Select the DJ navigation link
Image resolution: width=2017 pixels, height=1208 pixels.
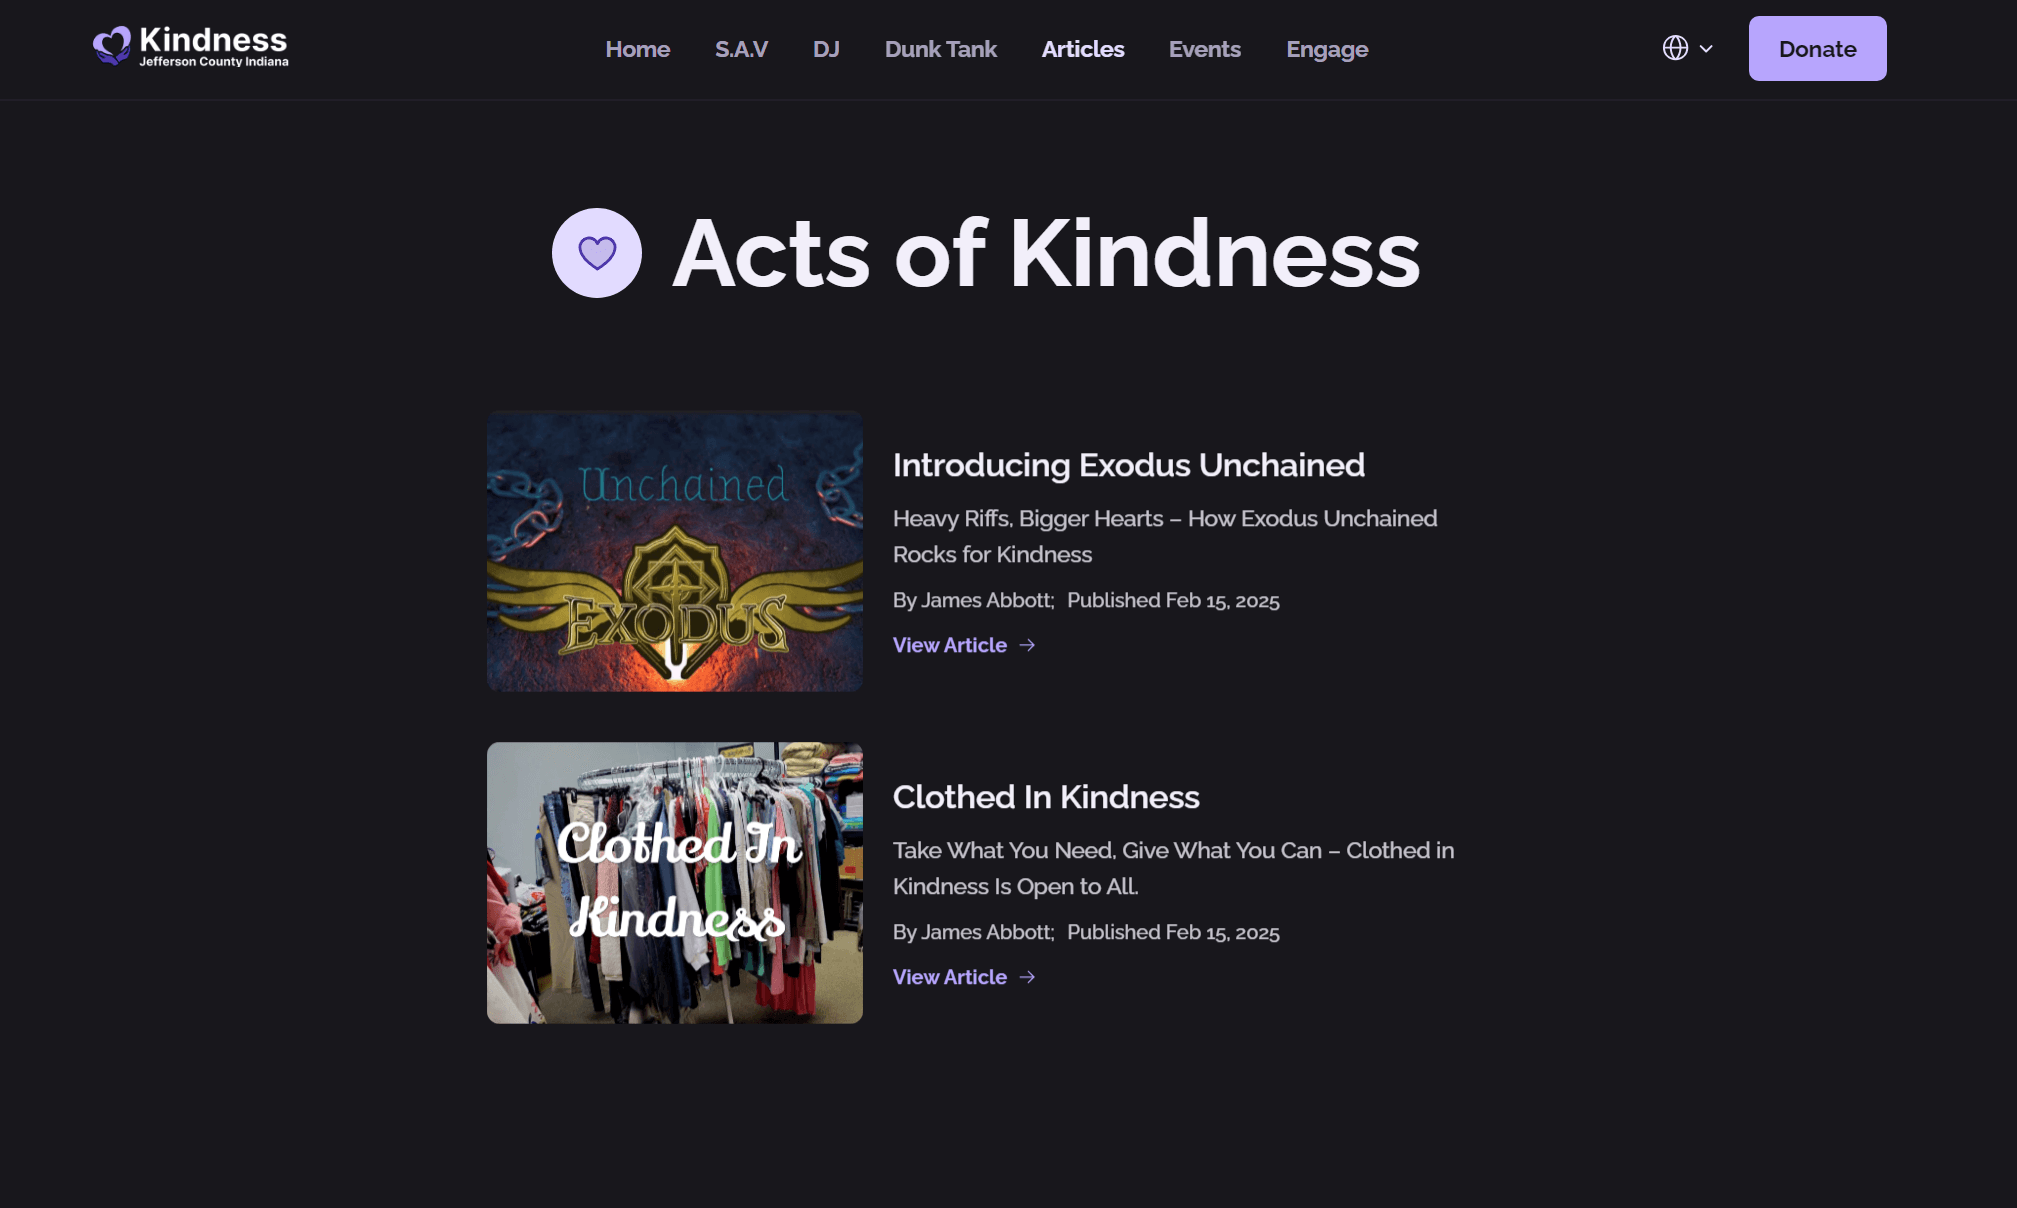(x=826, y=49)
